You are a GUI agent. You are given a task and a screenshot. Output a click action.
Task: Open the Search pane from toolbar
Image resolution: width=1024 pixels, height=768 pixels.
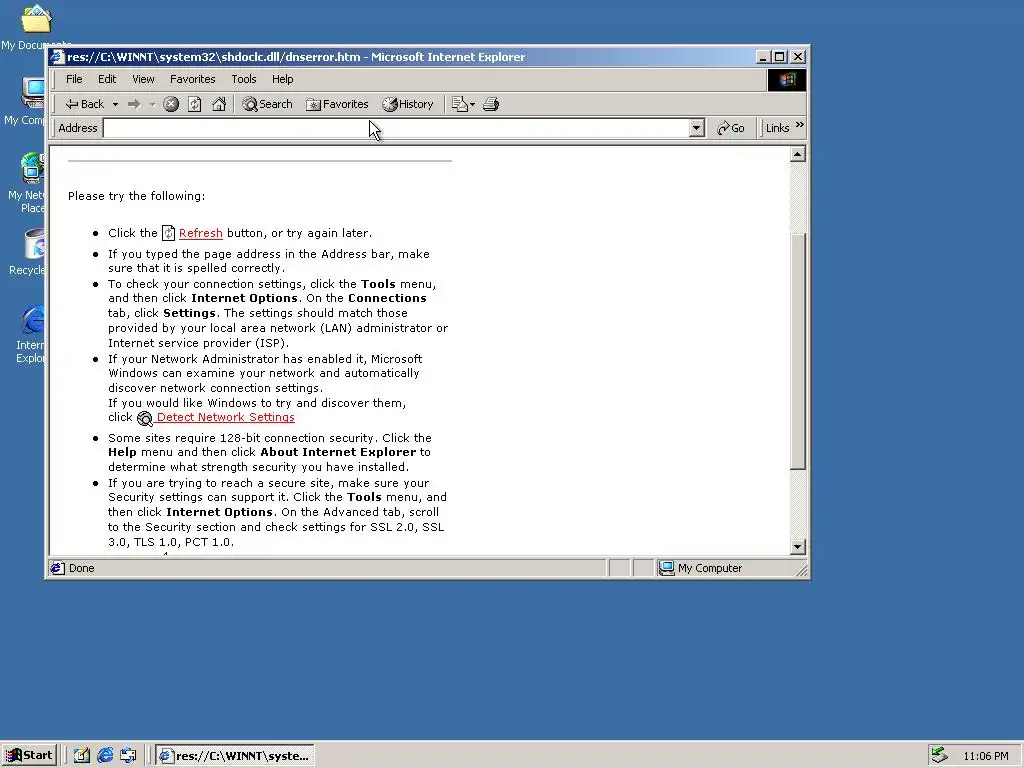click(267, 104)
